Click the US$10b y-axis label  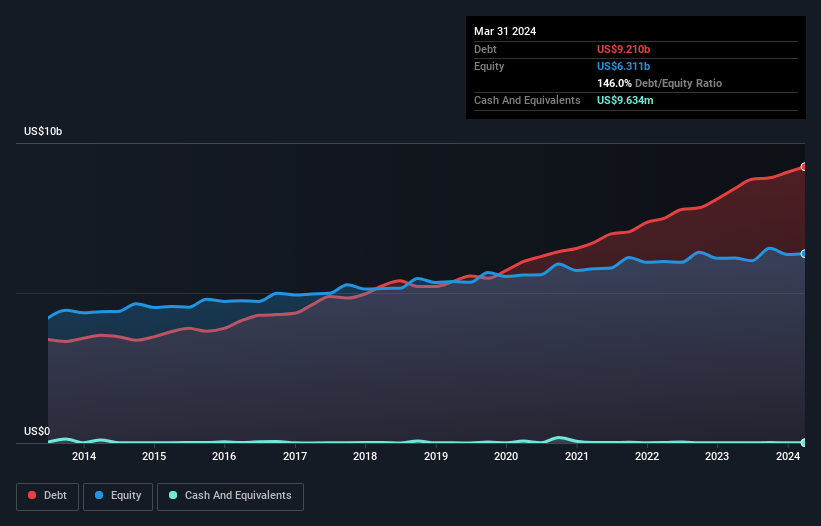43,131
